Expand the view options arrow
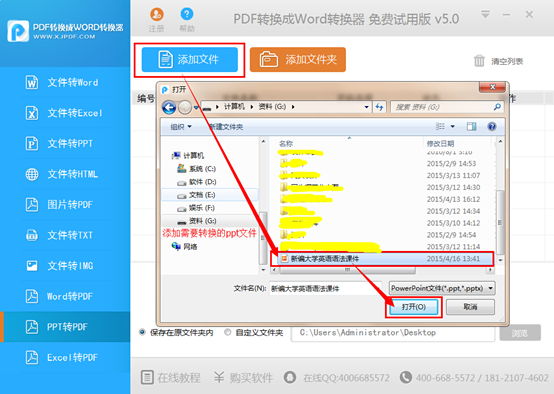The height and width of the screenshot is (394, 554). [x=453, y=127]
